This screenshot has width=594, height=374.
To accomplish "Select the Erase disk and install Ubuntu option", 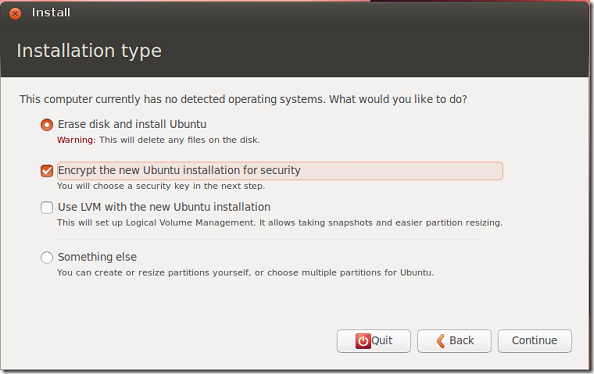I will [x=47, y=125].
